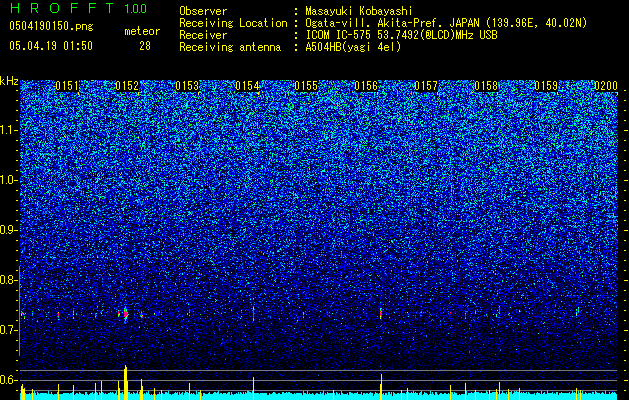629x400 pixels.
Task: Click the Receiving Location value Ogata-vill. Akita-Pref.
Action: click(446, 23)
